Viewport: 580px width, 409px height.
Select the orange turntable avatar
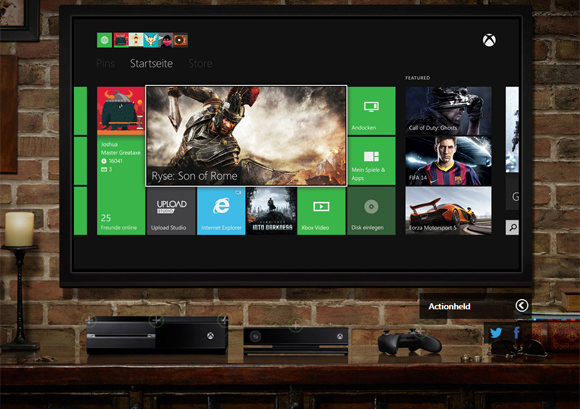[x=180, y=40]
